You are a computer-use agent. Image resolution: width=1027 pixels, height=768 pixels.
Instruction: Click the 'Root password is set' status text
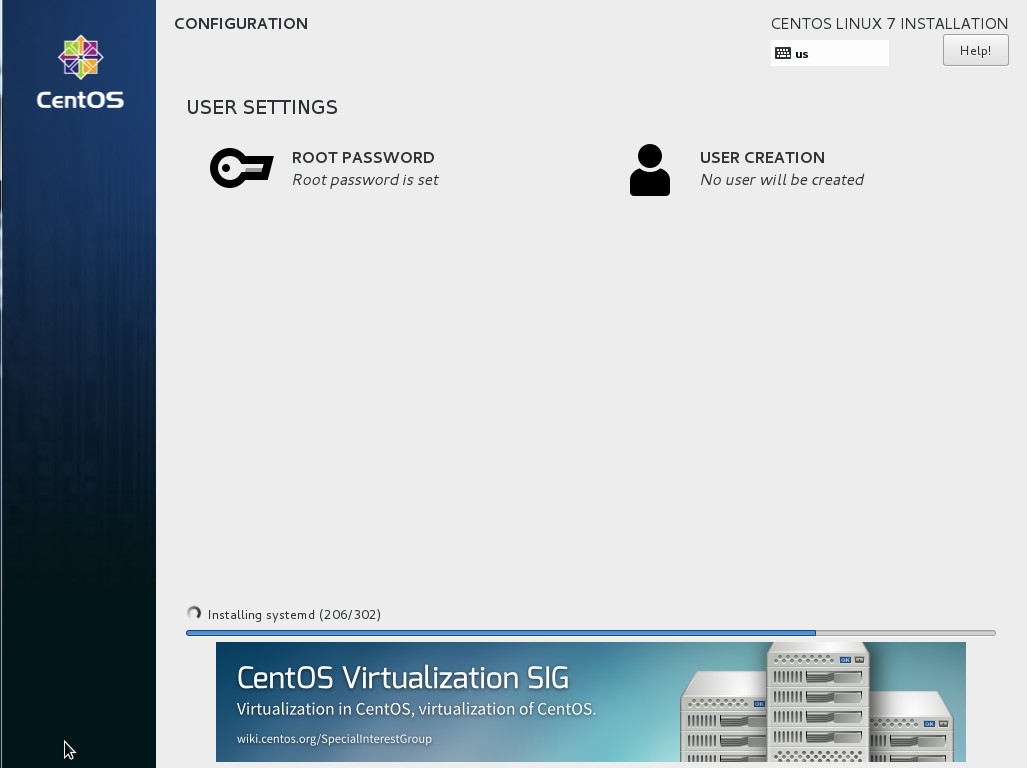365,180
